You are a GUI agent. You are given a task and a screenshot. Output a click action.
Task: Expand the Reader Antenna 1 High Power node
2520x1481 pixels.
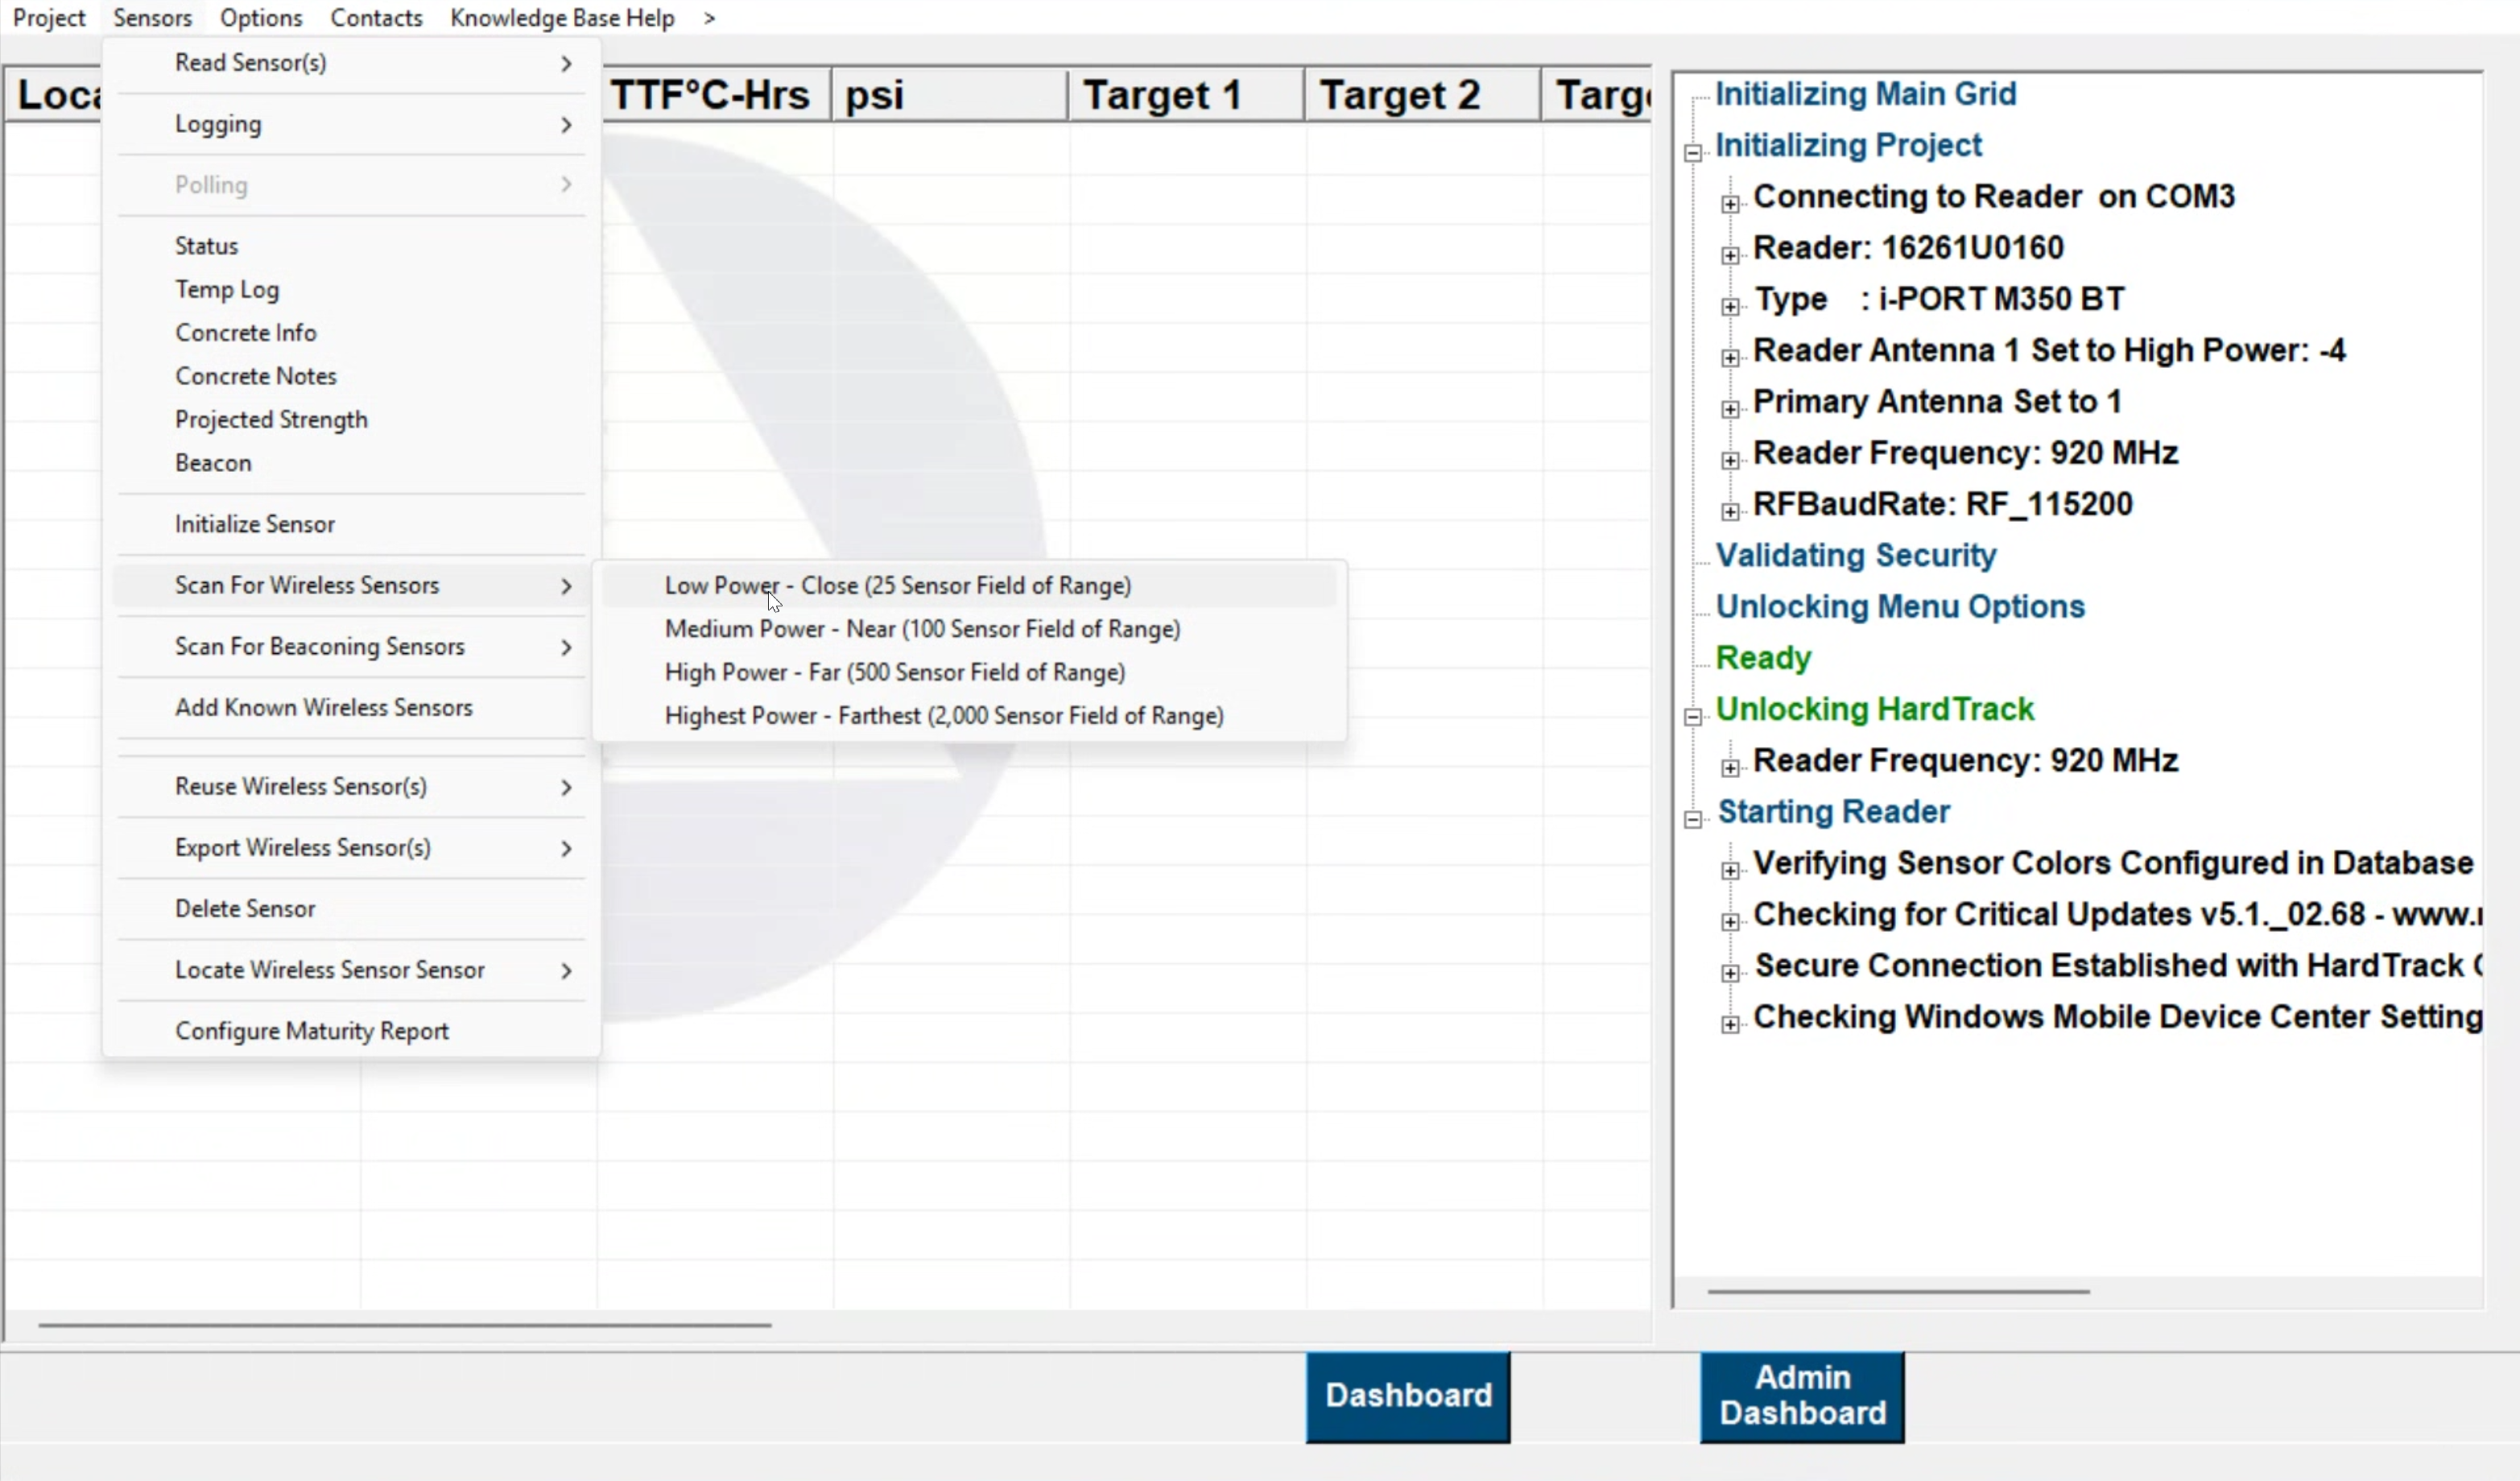(x=1730, y=358)
